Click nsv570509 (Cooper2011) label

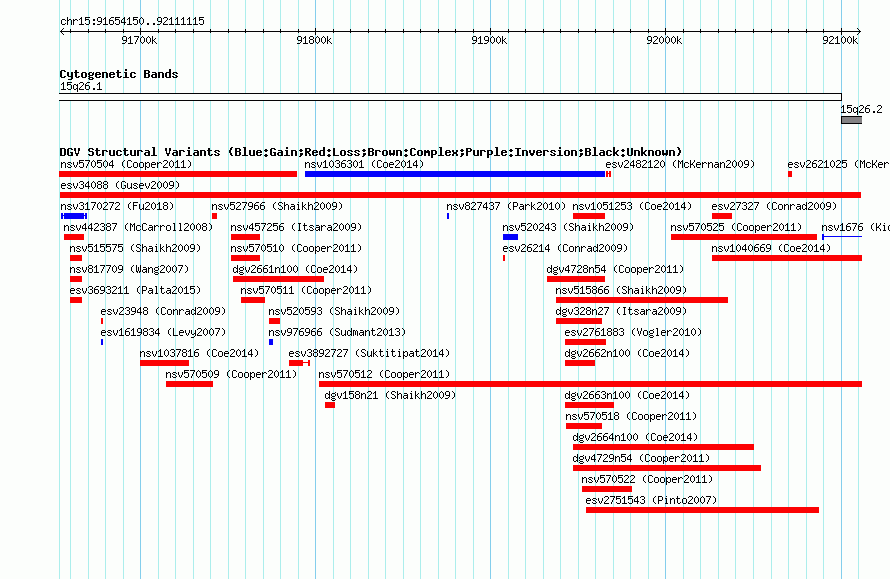(x=232, y=375)
